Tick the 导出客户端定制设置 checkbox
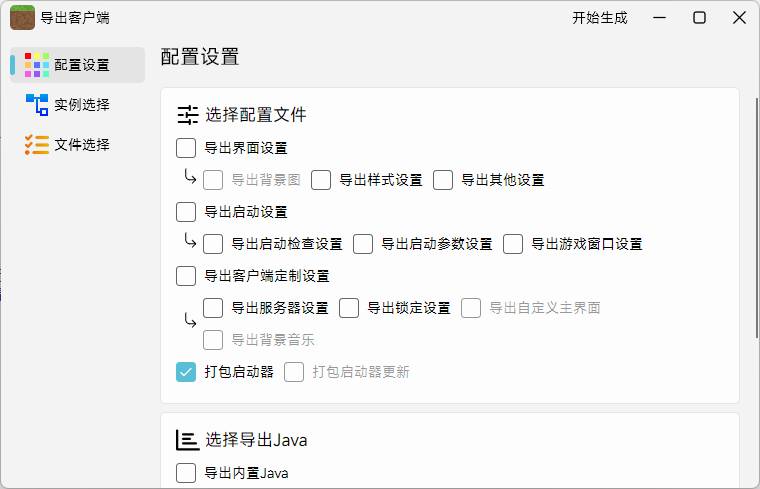The image size is (760, 489). 186,276
